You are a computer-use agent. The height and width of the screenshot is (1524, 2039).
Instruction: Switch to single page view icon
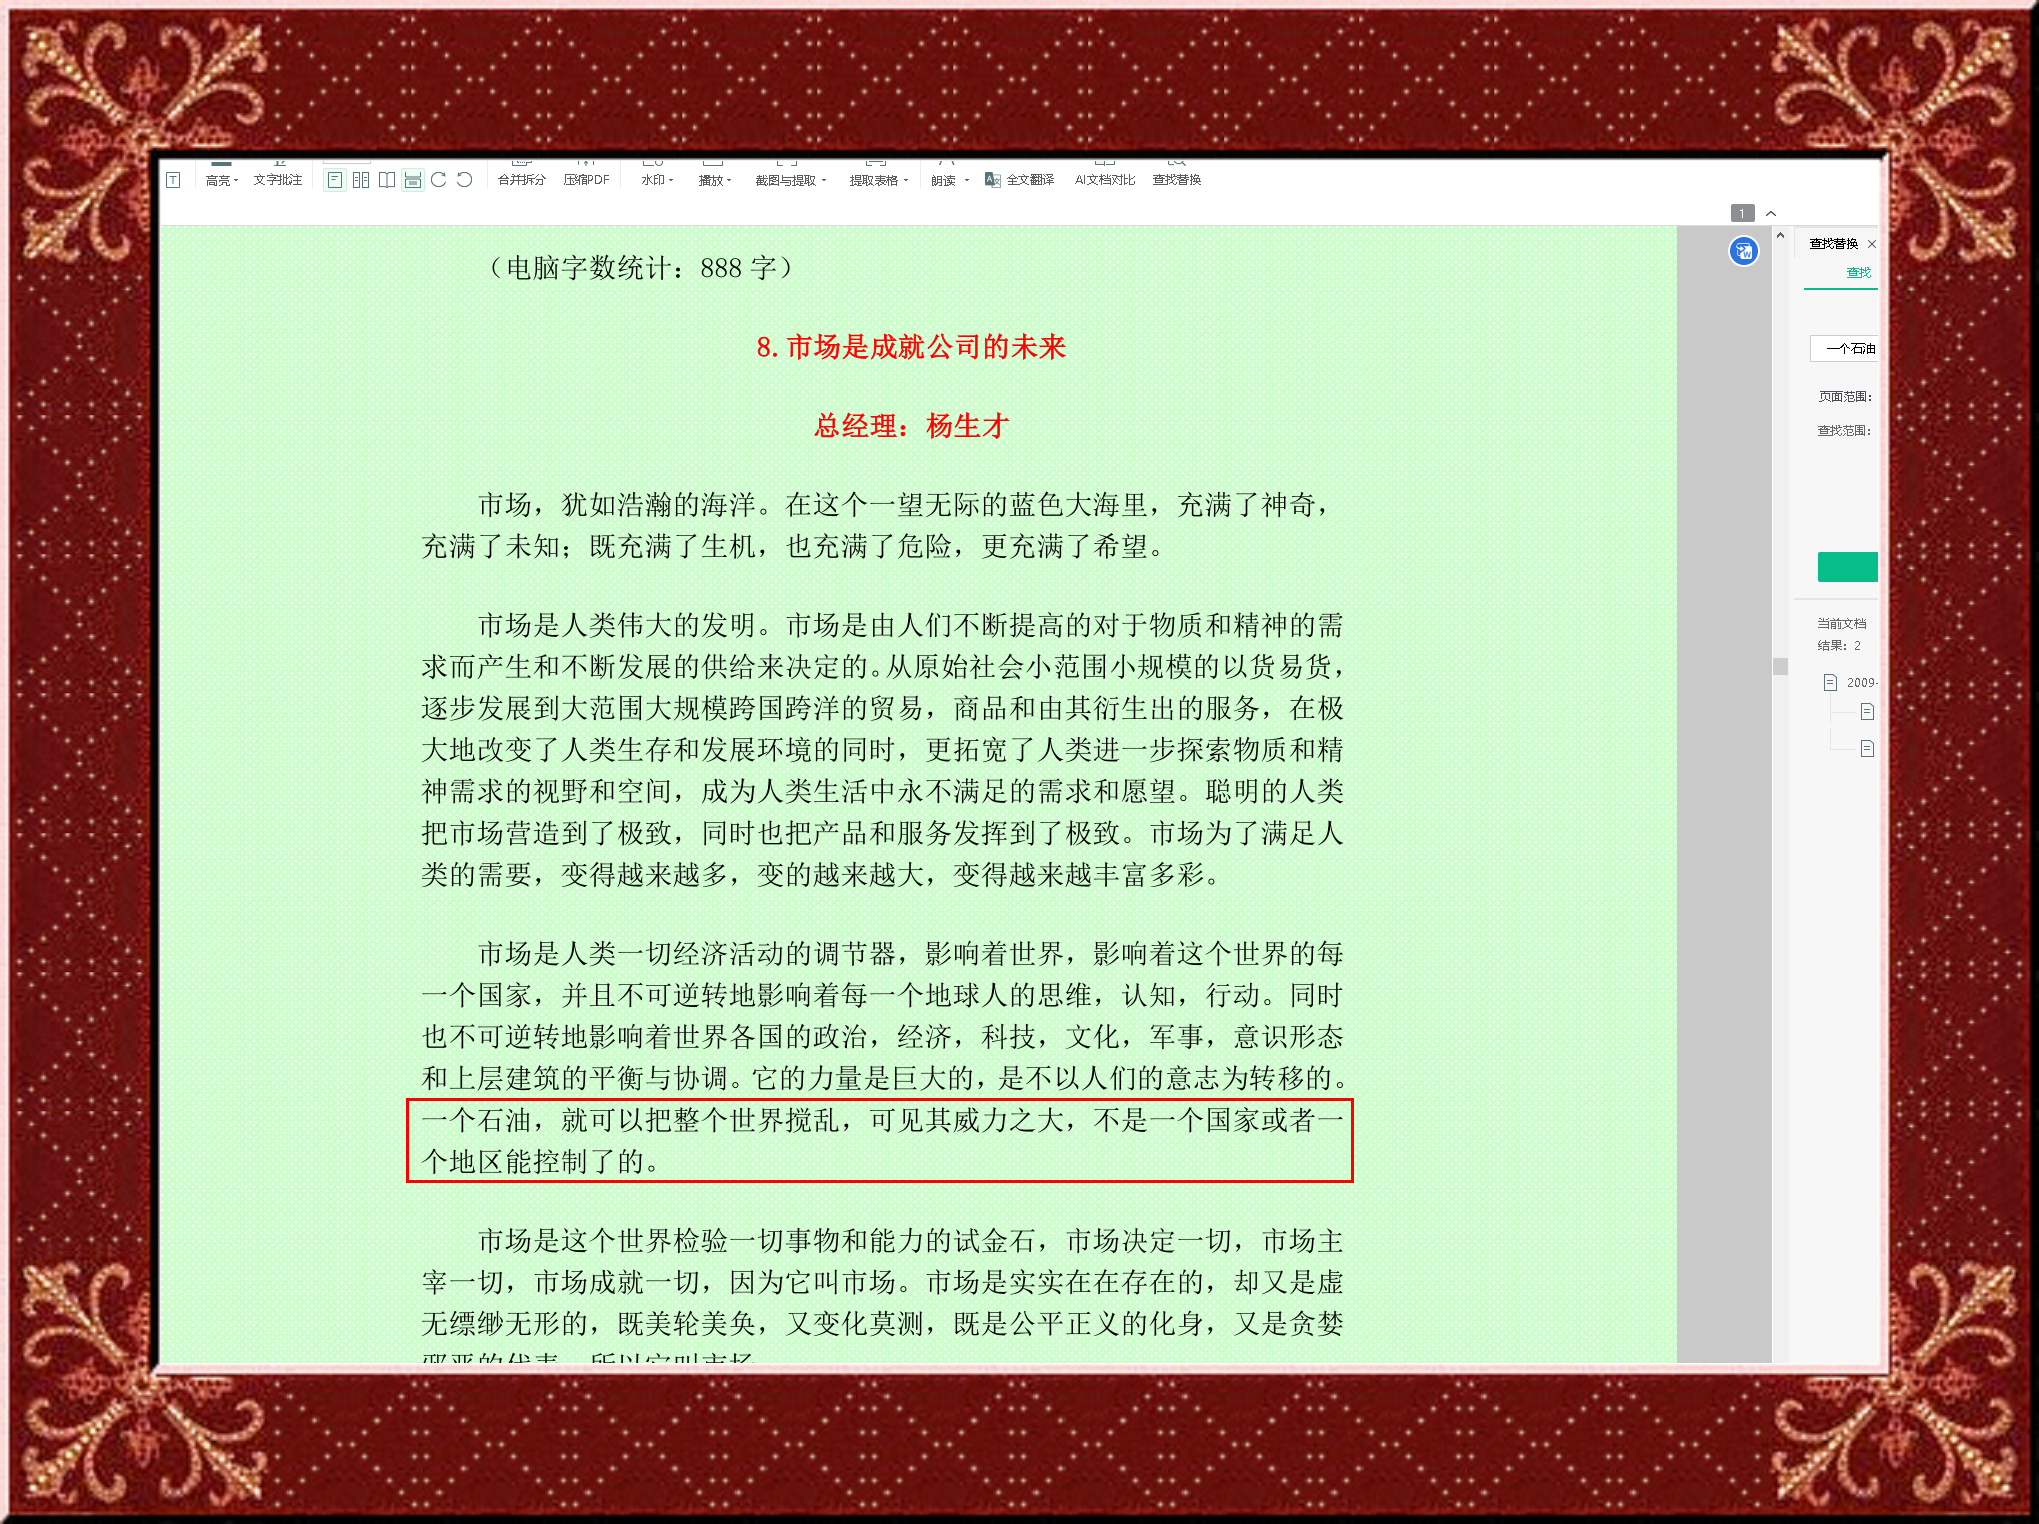point(335,180)
